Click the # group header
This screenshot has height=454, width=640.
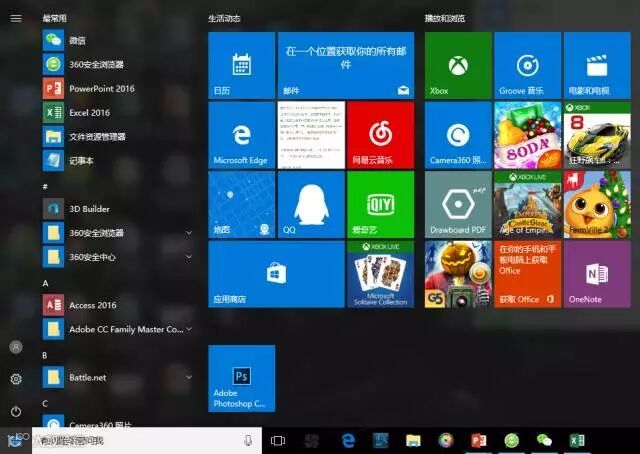point(45,187)
